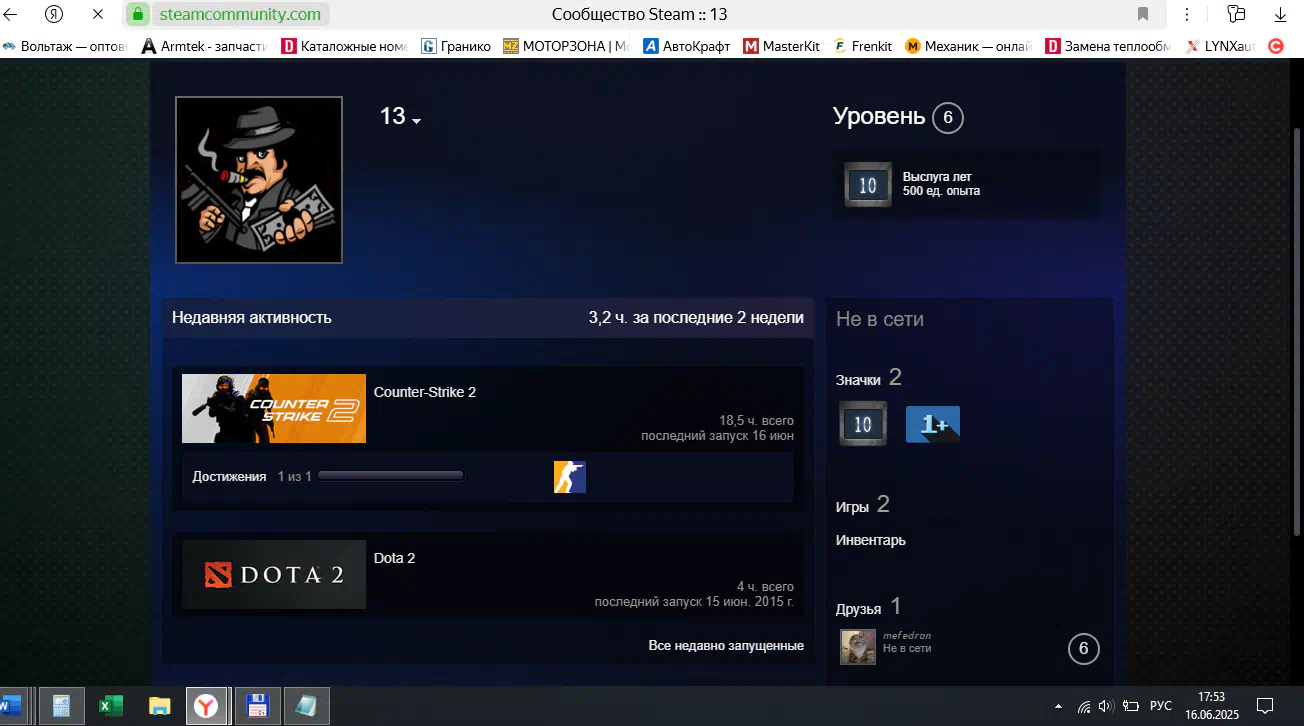
Task: Click mefedron's level 6 circle
Action: coord(1083,649)
